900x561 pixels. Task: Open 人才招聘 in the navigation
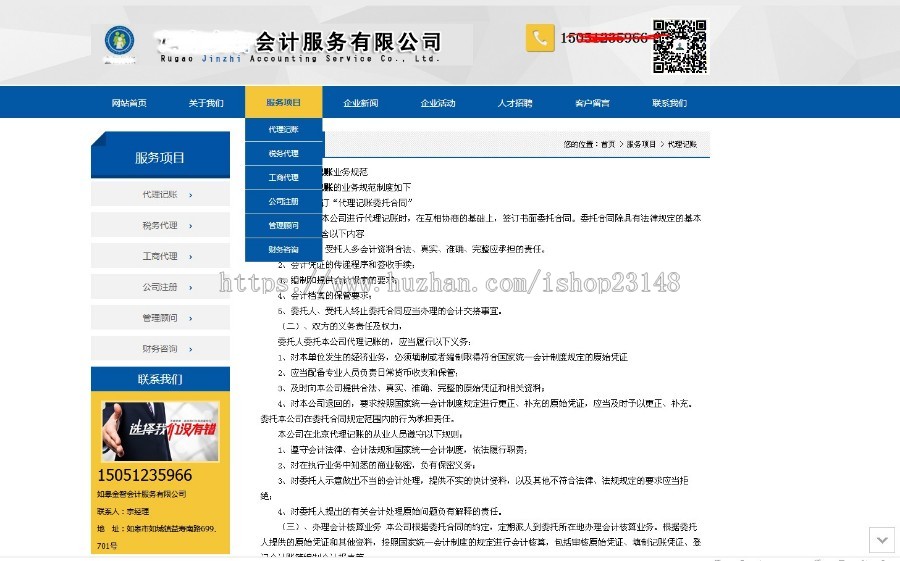coord(515,103)
